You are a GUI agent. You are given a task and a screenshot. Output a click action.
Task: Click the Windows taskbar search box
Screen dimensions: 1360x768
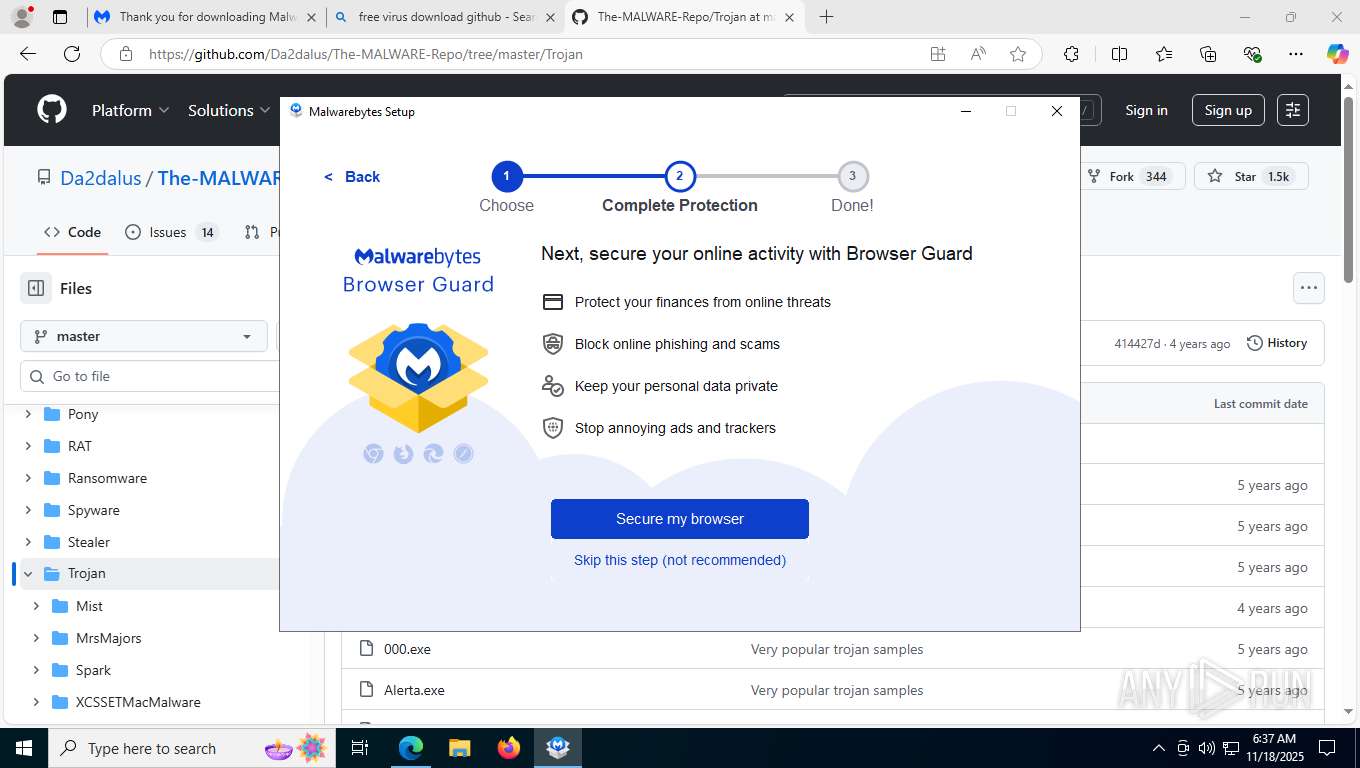[192, 748]
